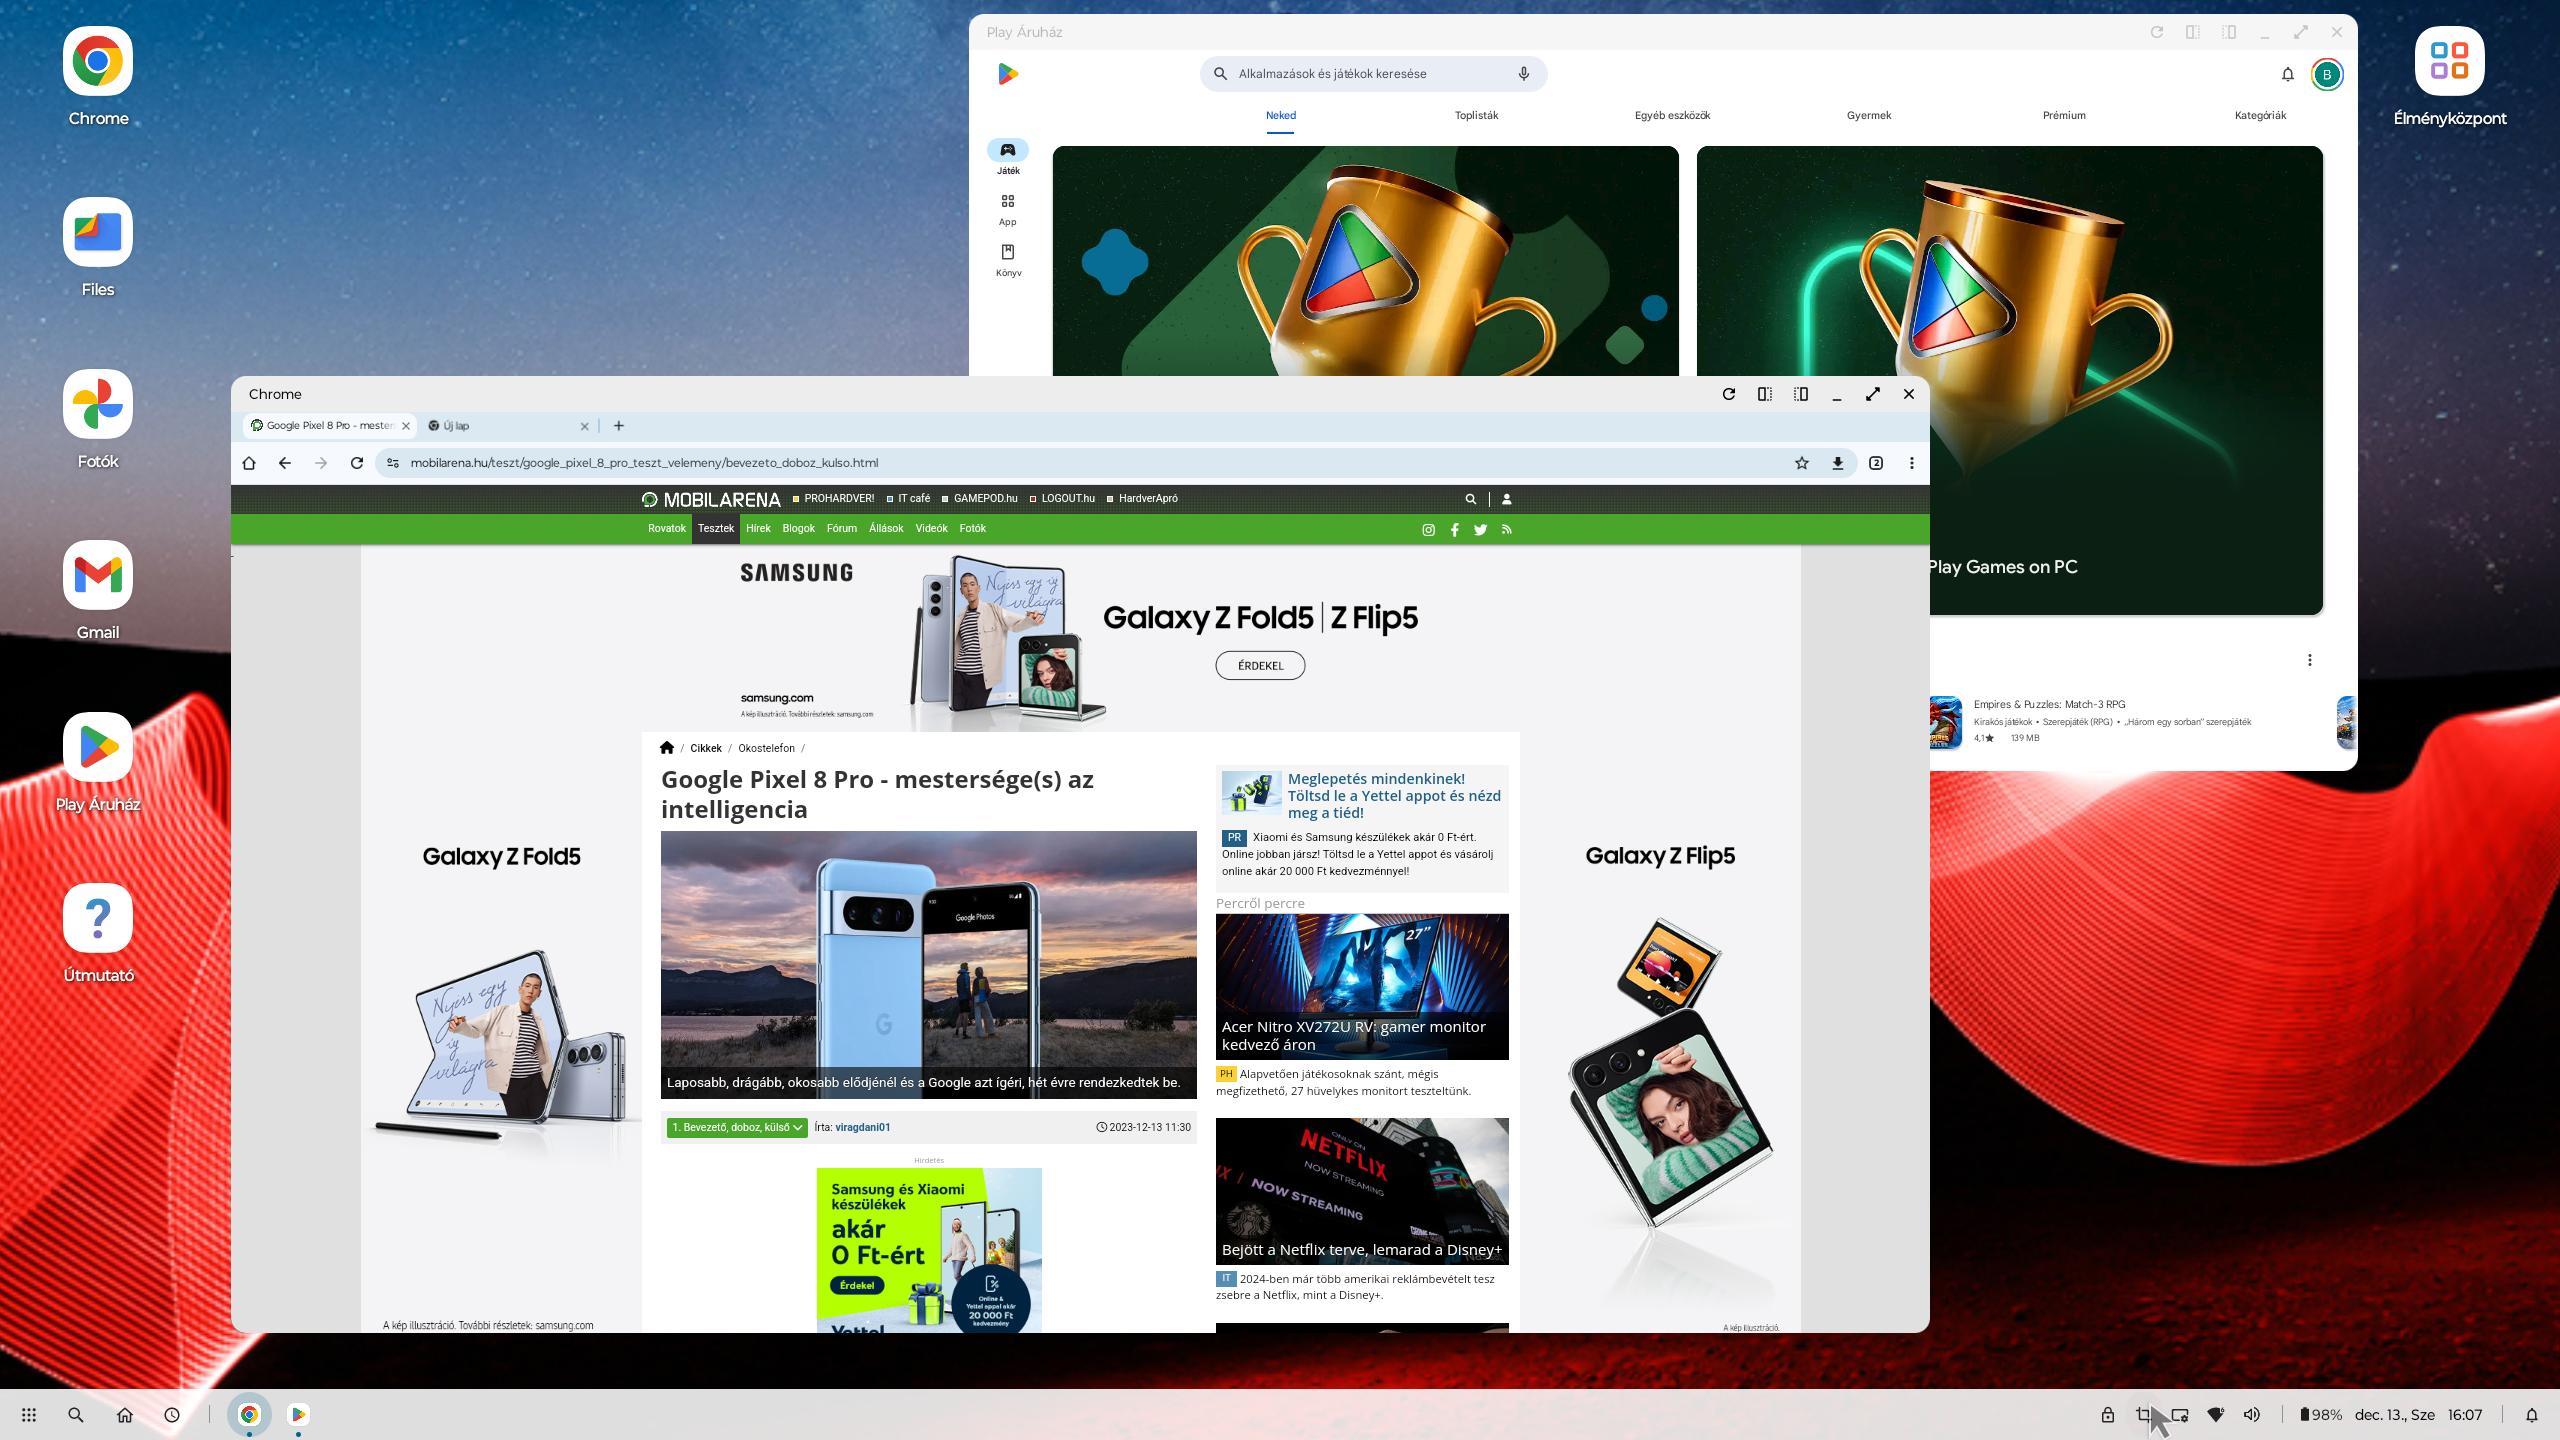Open the notifications bell in the taskbar
This screenshot has width=2560, height=1440.
(2532, 1415)
